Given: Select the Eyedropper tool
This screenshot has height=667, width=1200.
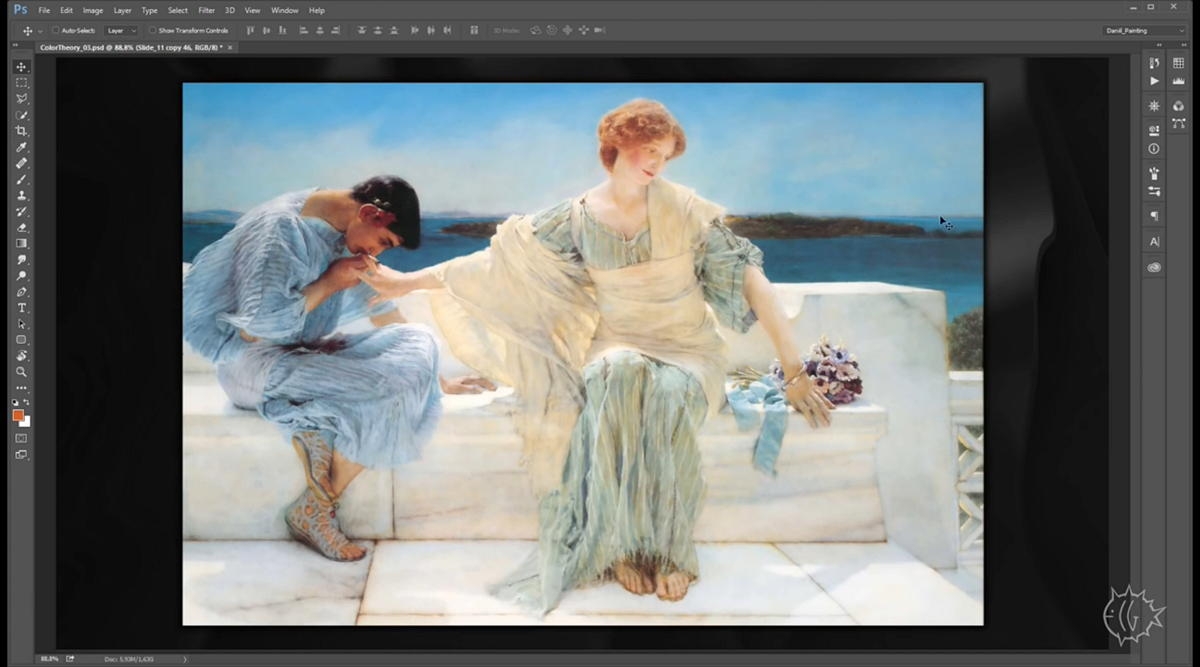Looking at the screenshot, I should point(21,148).
